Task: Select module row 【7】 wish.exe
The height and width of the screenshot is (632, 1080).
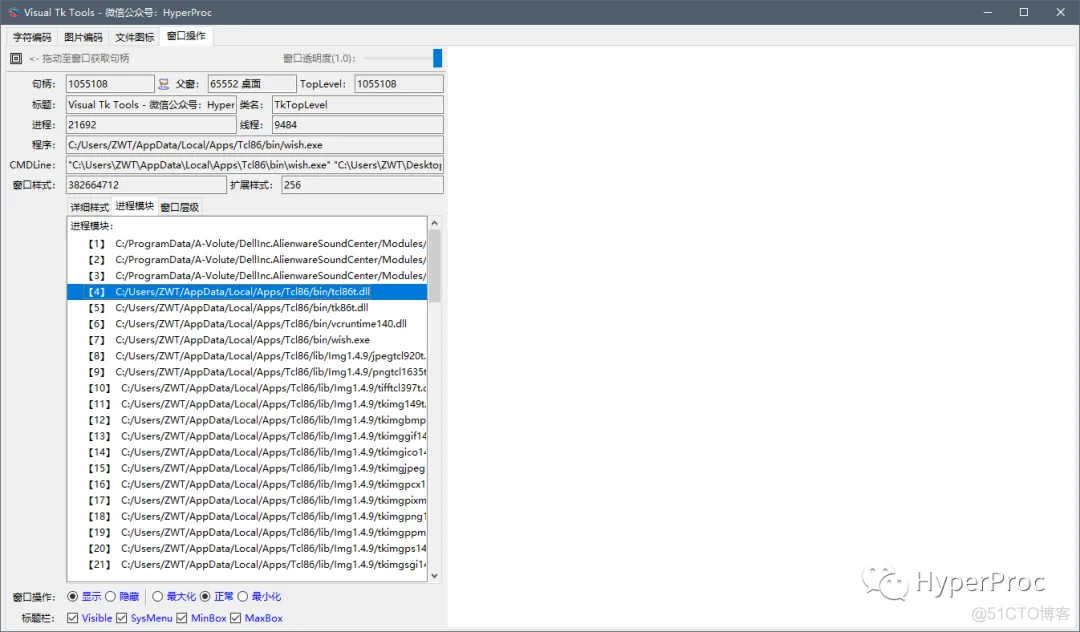Action: 247,340
